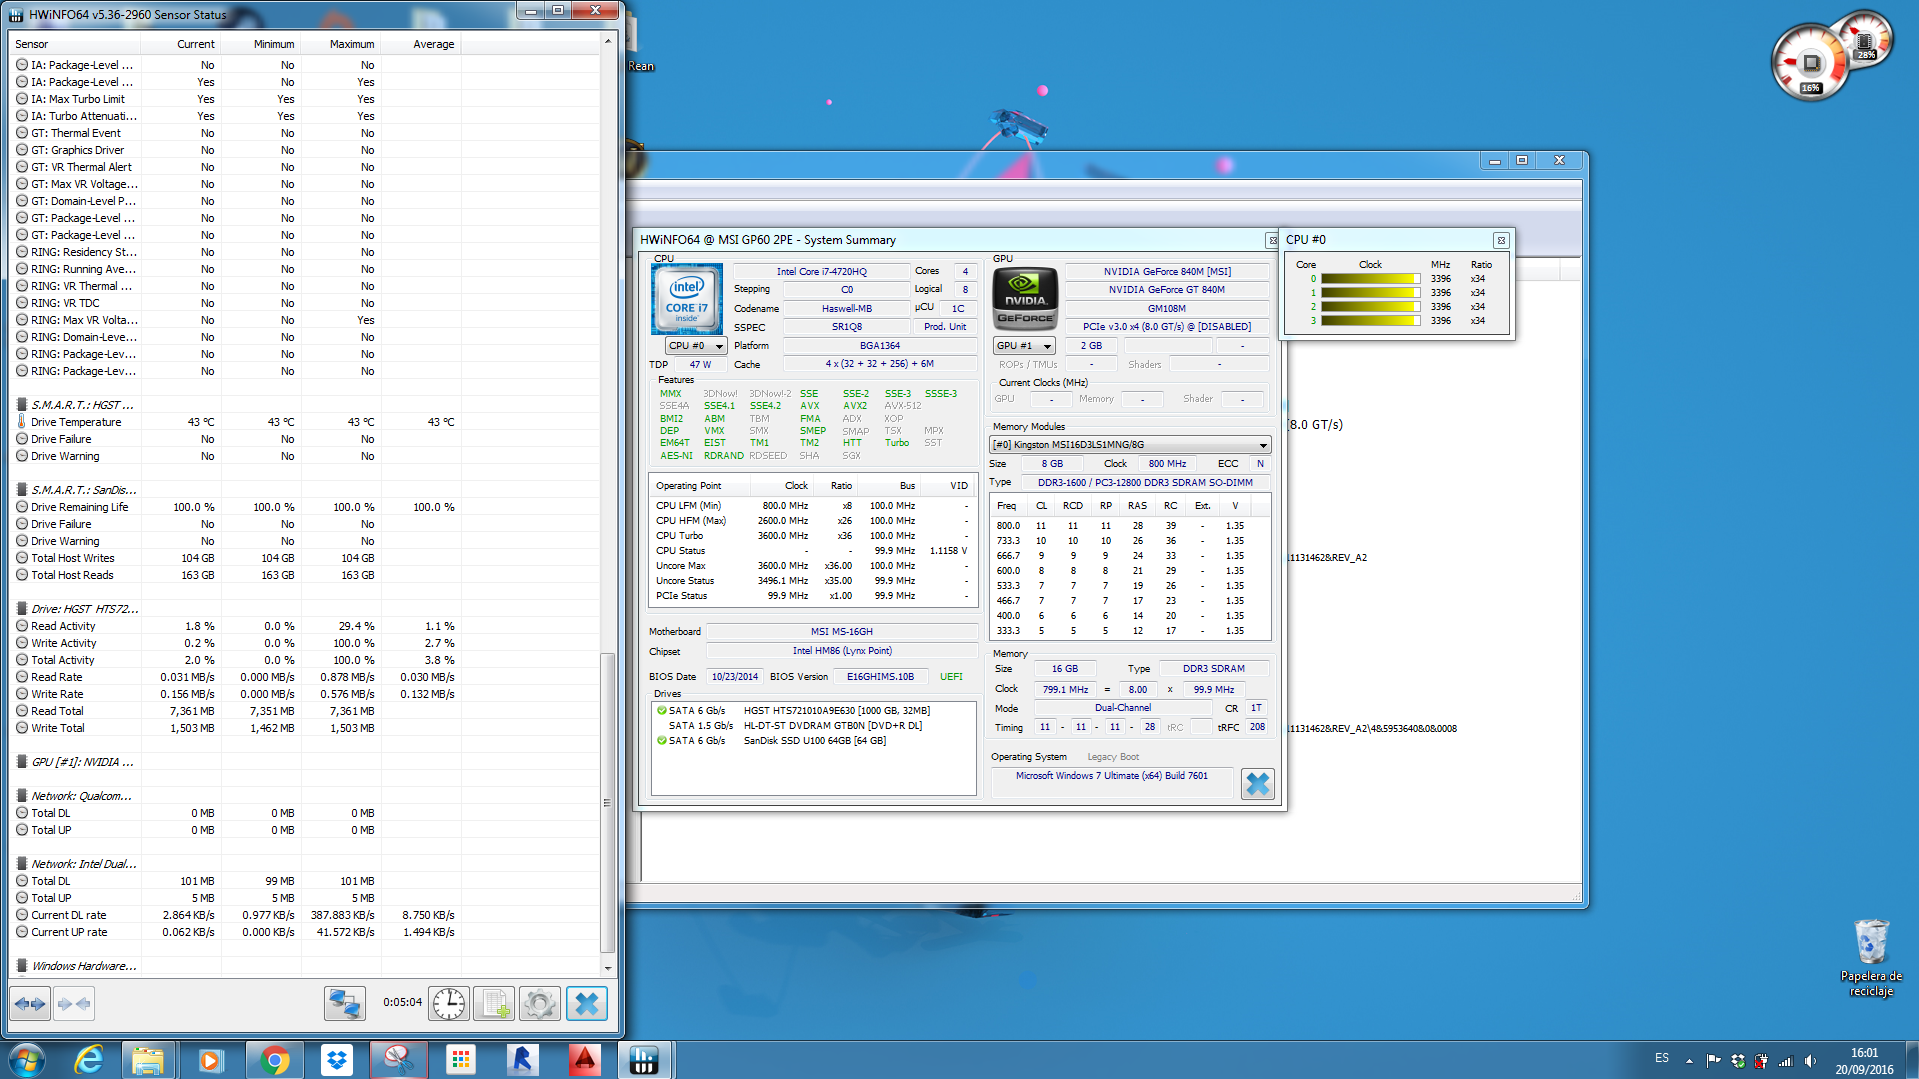
Task: Click the NVIDIA GeForce logo
Action: [1025, 299]
